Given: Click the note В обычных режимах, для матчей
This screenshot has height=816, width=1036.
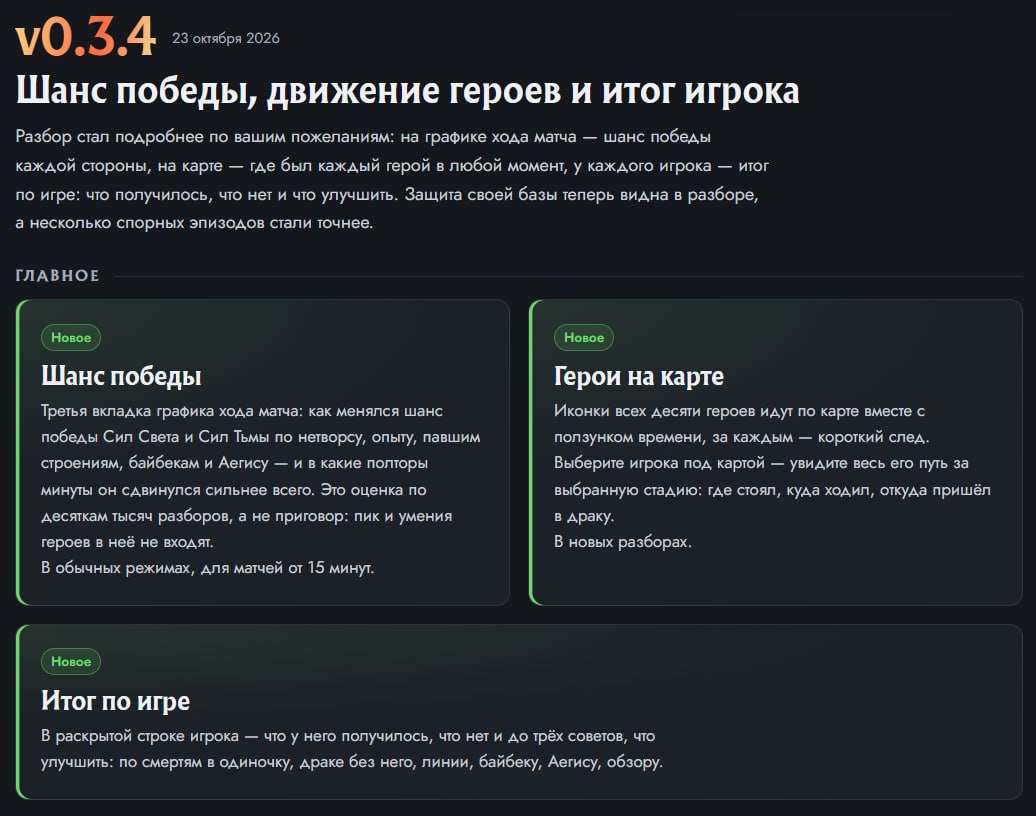Looking at the screenshot, I should click(x=207, y=568).
